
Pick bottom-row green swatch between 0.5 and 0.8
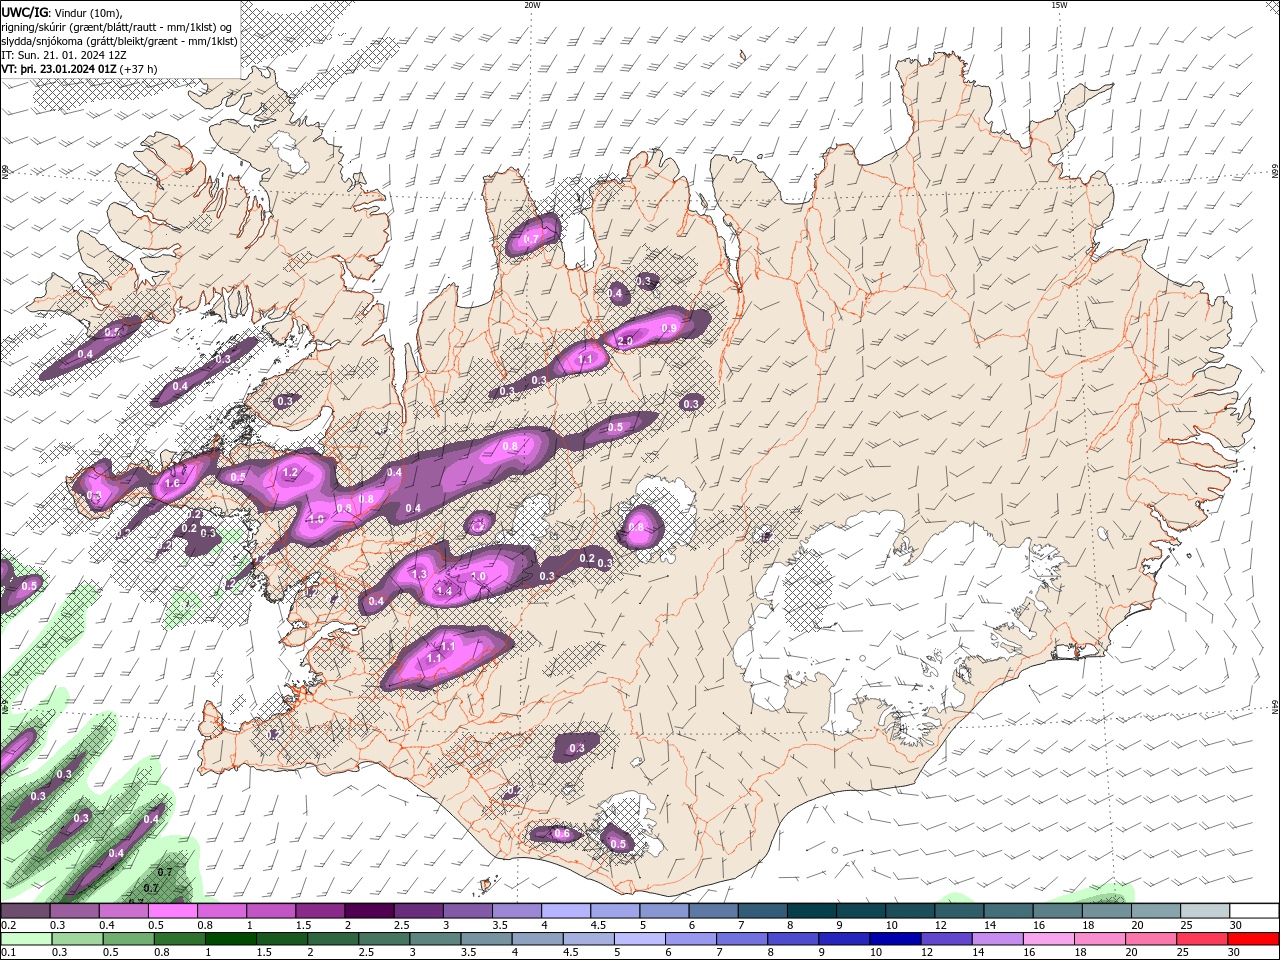coord(128,939)
